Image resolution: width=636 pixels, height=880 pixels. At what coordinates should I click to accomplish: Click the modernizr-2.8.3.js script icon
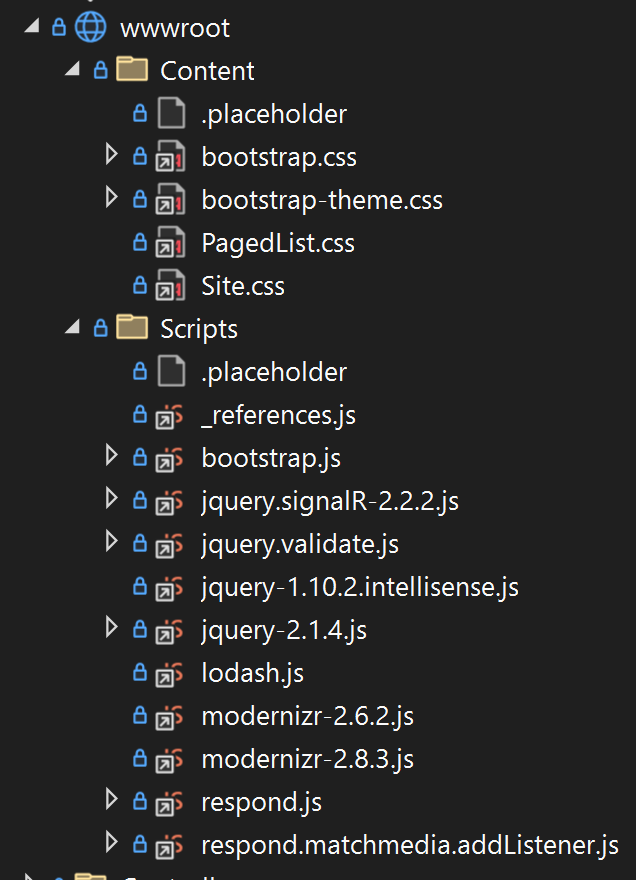click(170, 760)
